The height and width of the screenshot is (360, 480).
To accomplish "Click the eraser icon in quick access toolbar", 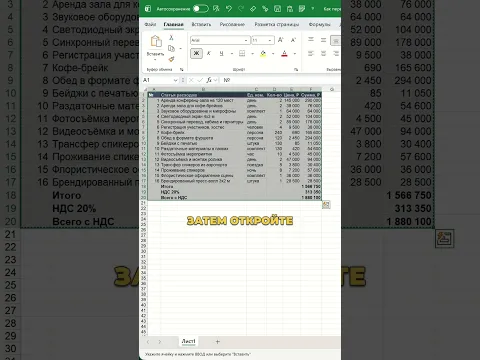I will point(253,9).
